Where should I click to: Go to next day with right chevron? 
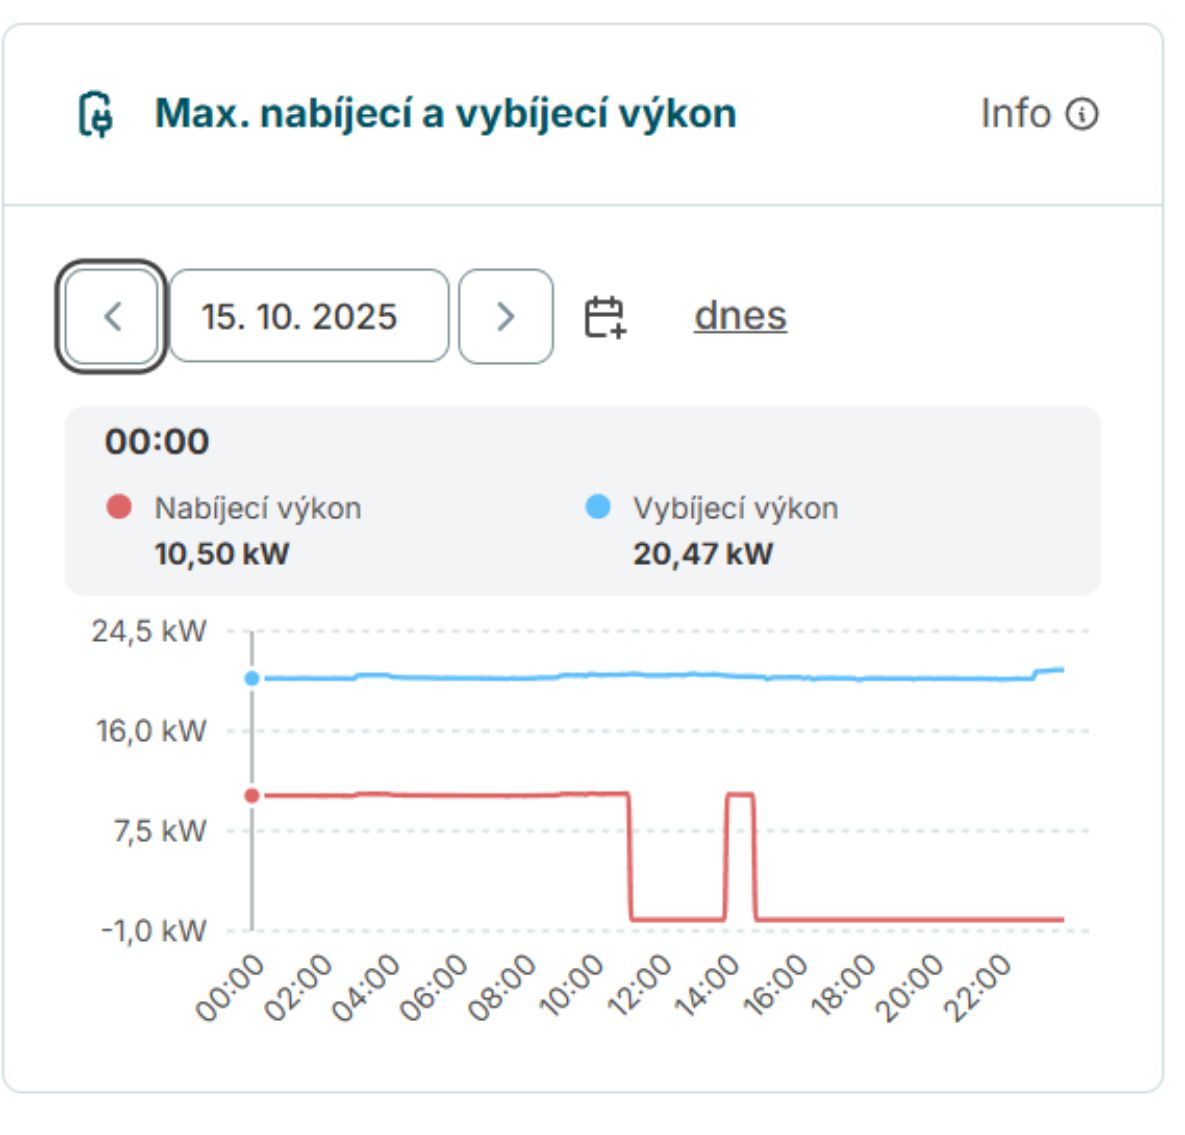point(505,316)
